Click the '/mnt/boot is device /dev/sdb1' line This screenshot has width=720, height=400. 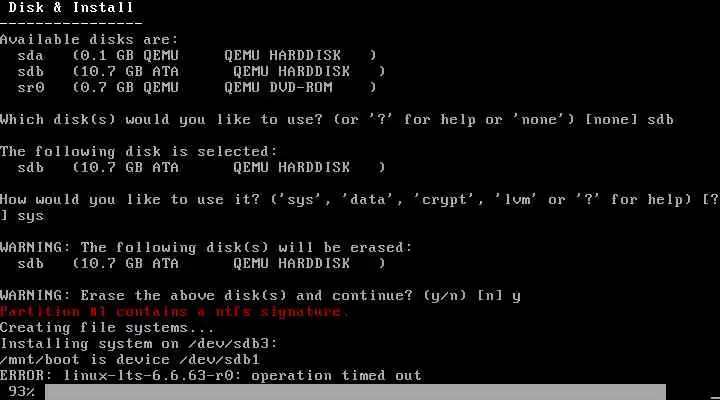[130, 359]
